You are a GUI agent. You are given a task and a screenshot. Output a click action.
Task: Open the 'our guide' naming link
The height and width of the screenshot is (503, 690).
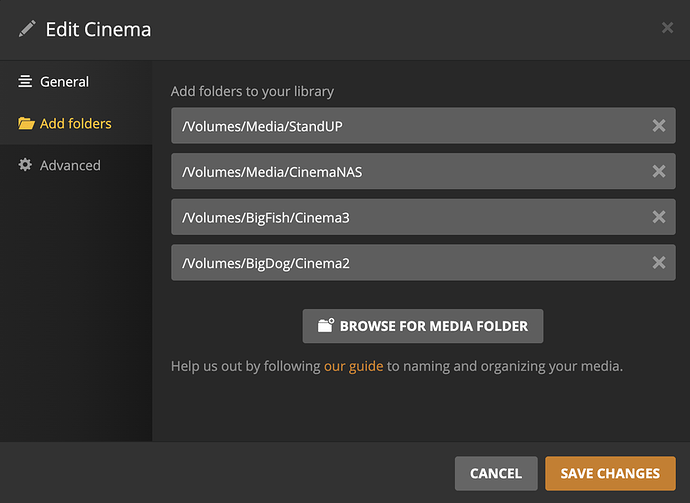(x=353, y=366)
